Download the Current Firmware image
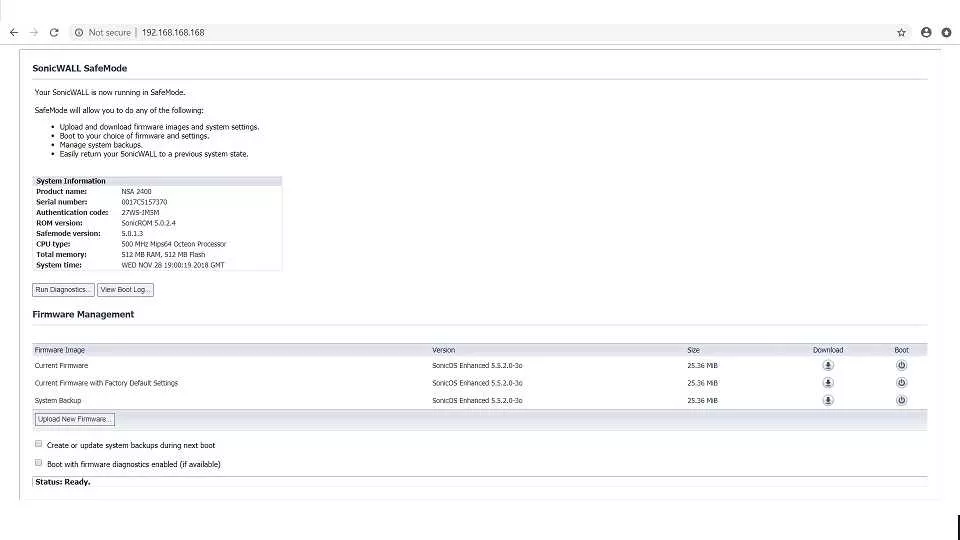This screenshot has width=960, height=540. tap(828, 366)
